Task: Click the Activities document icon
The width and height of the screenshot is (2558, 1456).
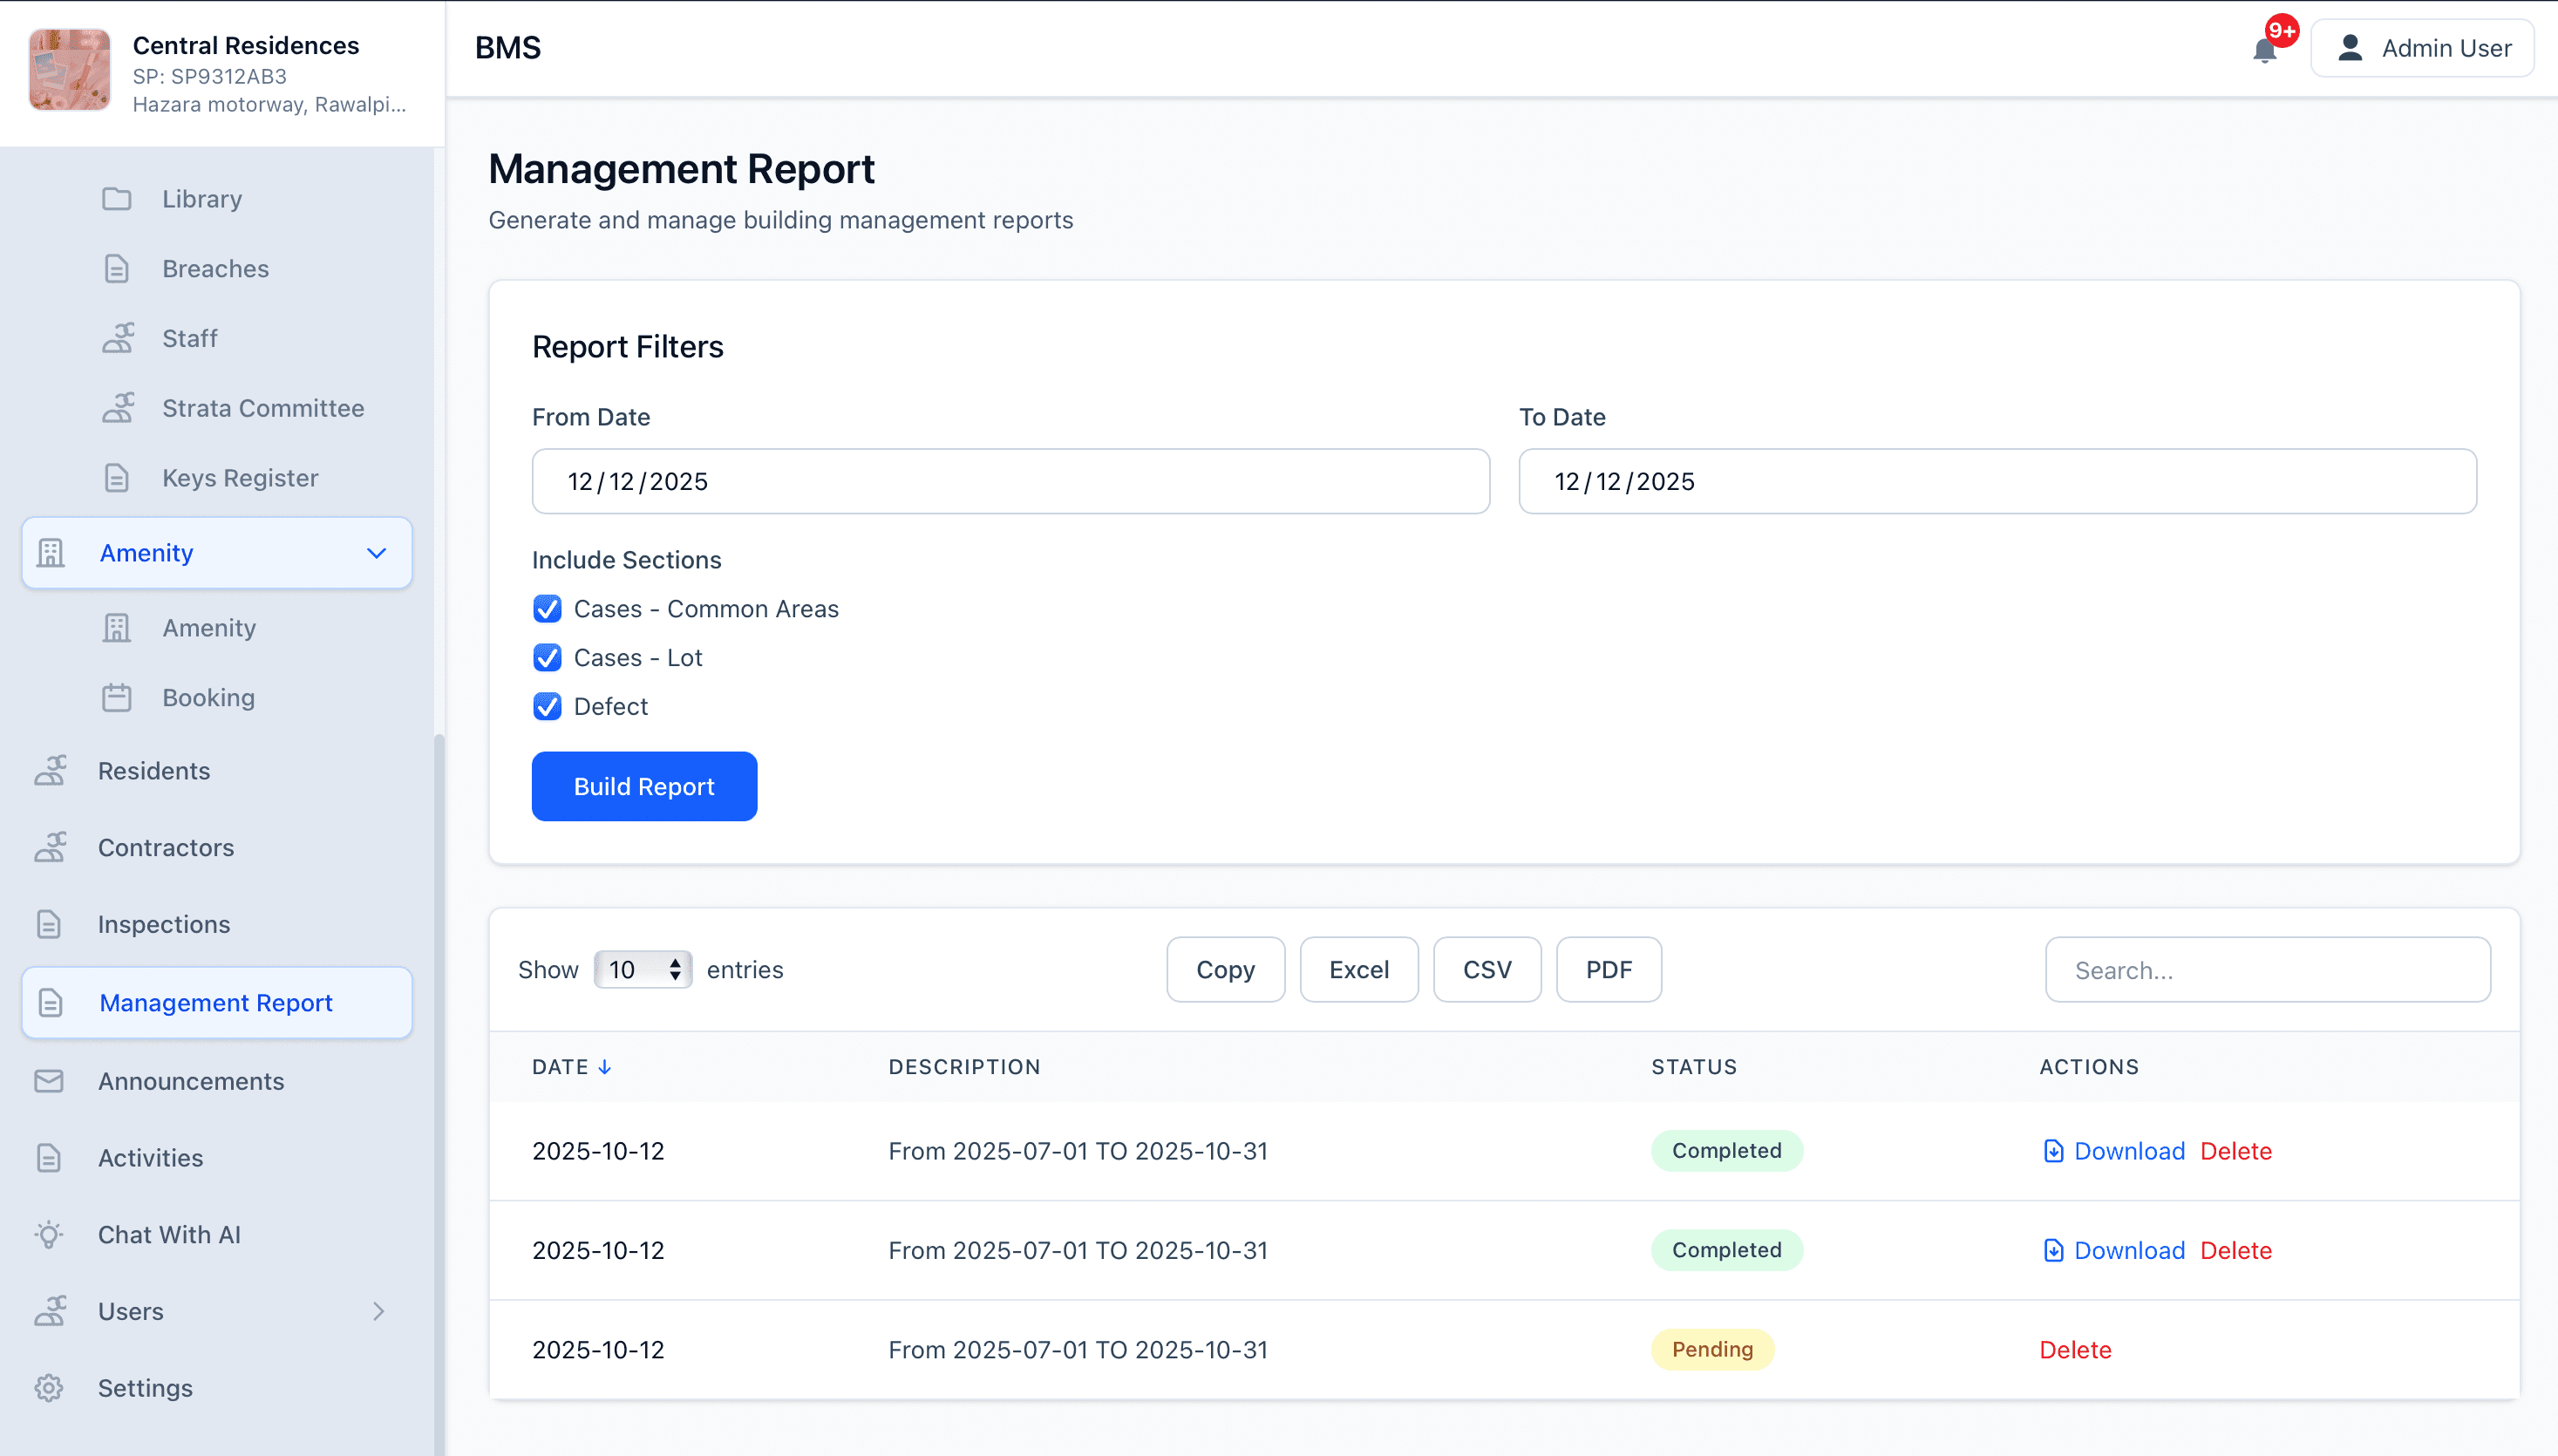Action: [48, 1158]
